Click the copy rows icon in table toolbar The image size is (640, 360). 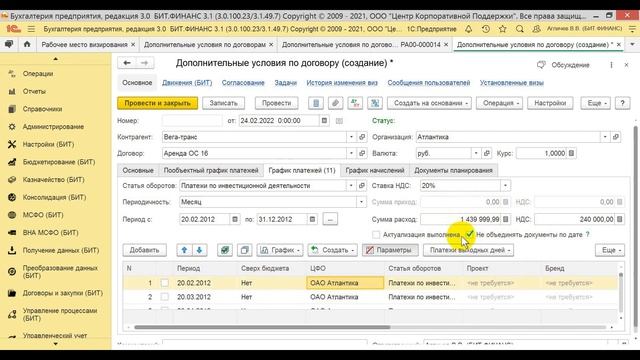click(x=244, y=250)
